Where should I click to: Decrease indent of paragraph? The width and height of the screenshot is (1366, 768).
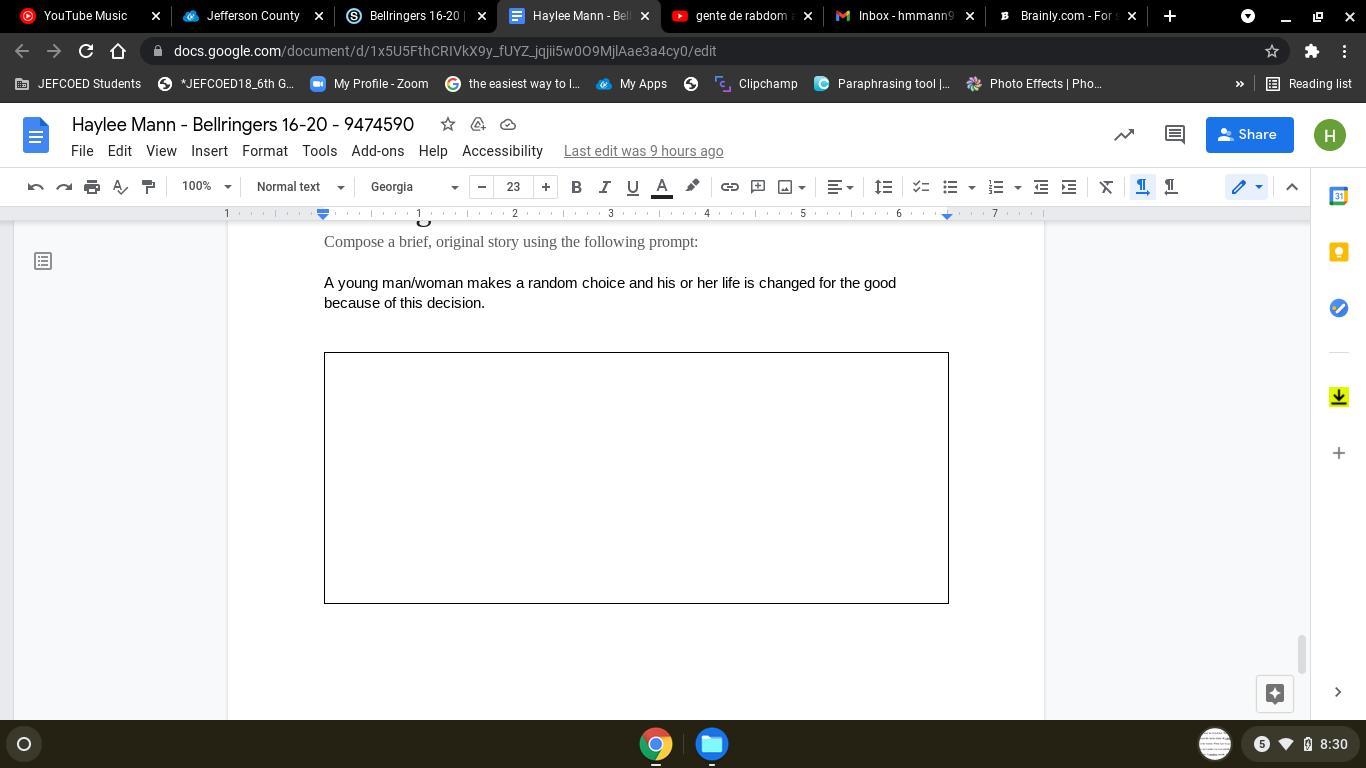tap(1041, 187)
